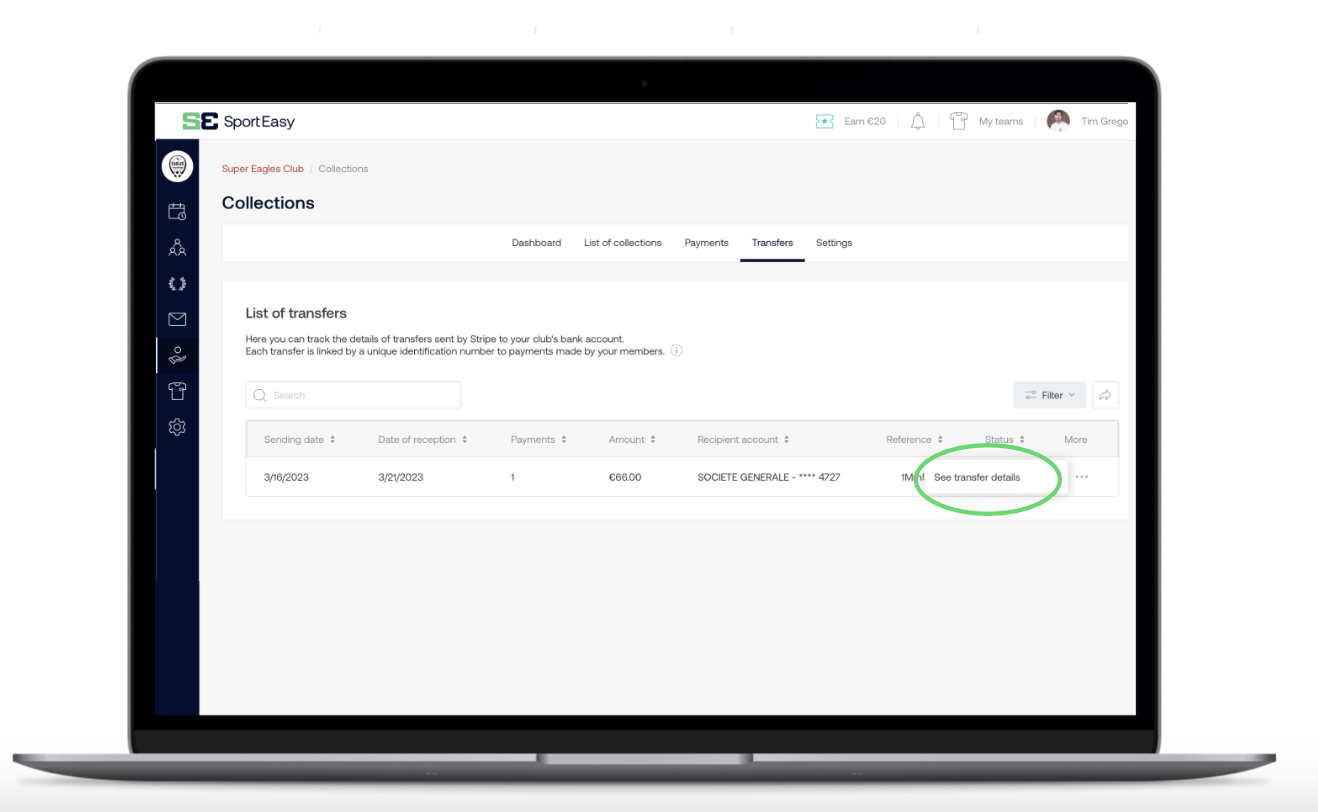Viewport: 1318px width, 812px height.
Task: Open the calendar sidebar icon
Action: tap(177, 211)
